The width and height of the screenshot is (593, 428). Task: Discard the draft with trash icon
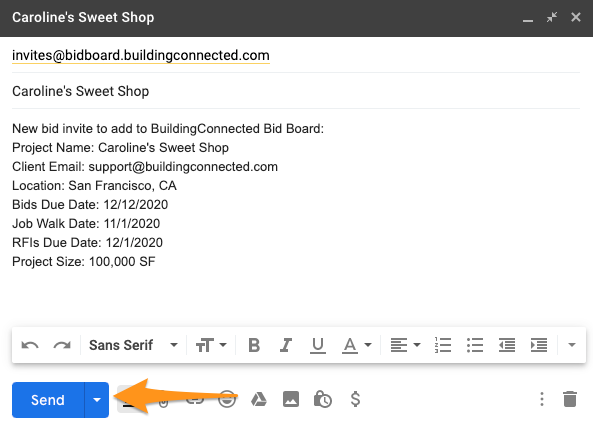pos(570,400)
